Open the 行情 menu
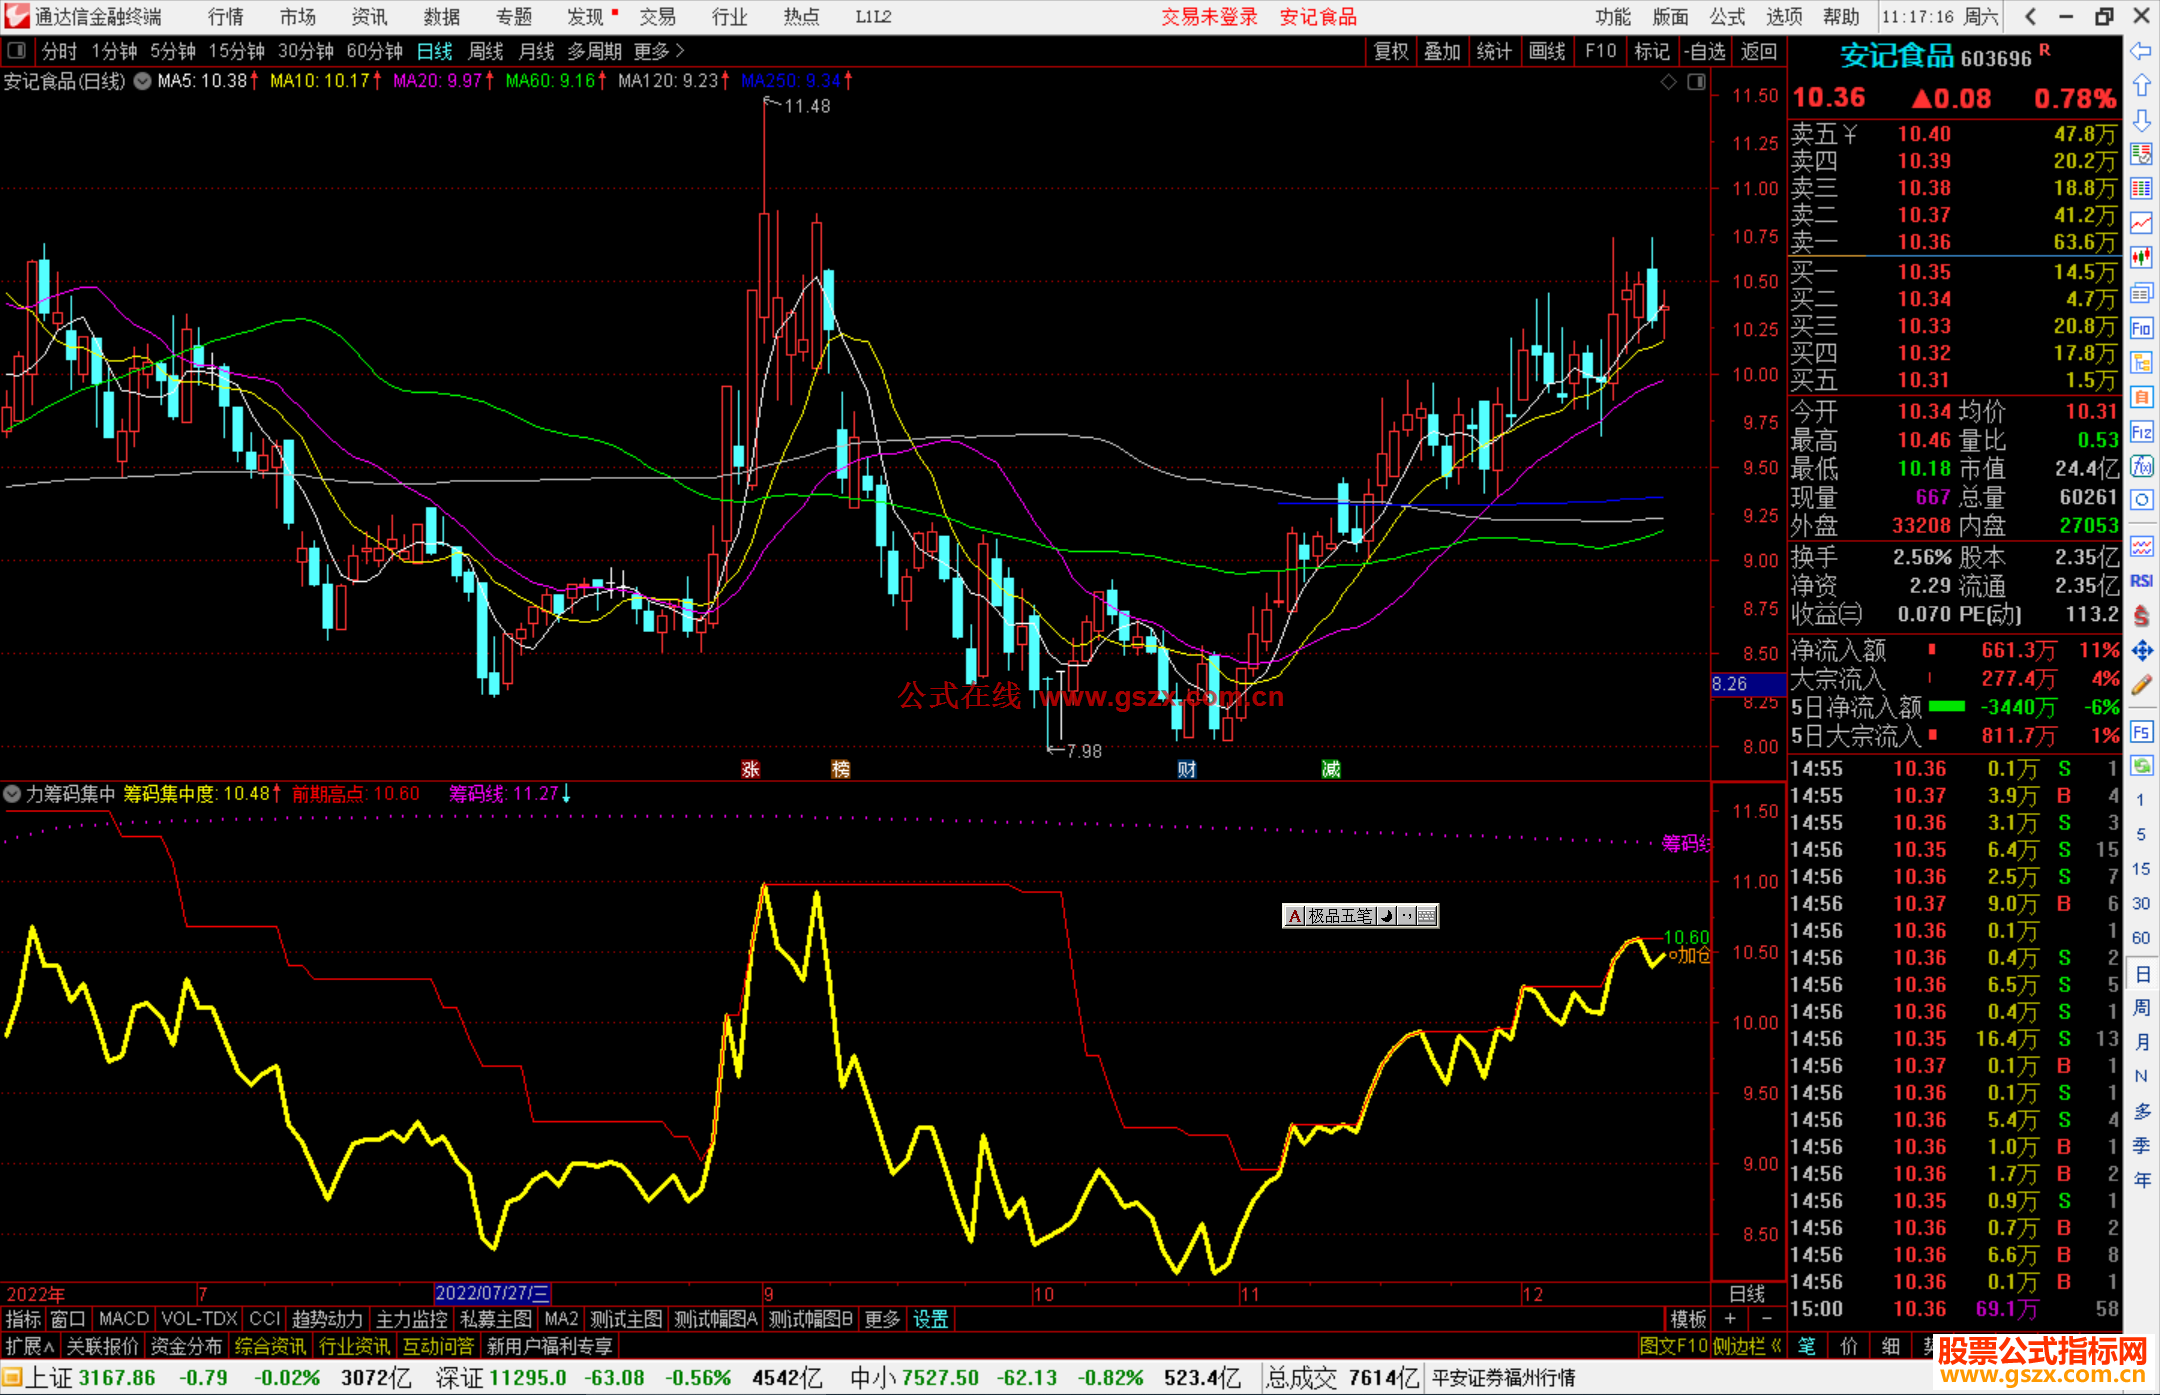Screen dimensions: 2160x1395 point(225,16)
